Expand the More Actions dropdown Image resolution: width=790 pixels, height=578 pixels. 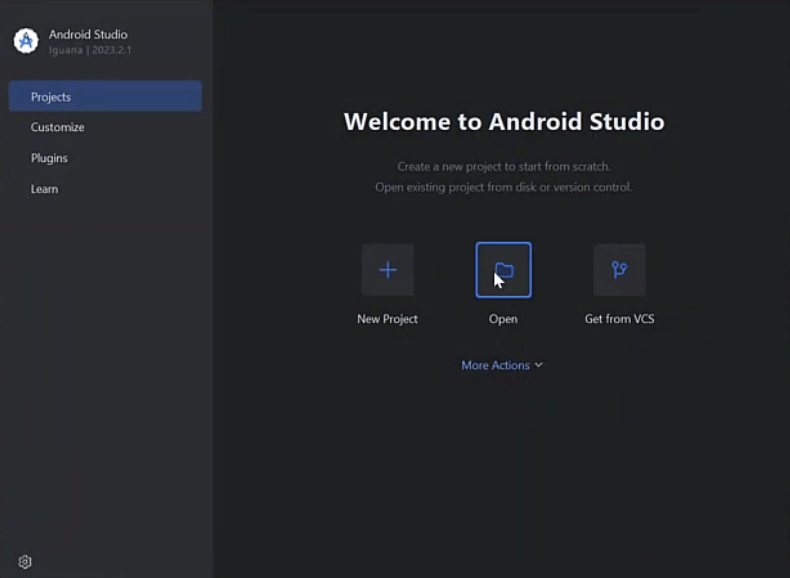click(x=502, y=365)
